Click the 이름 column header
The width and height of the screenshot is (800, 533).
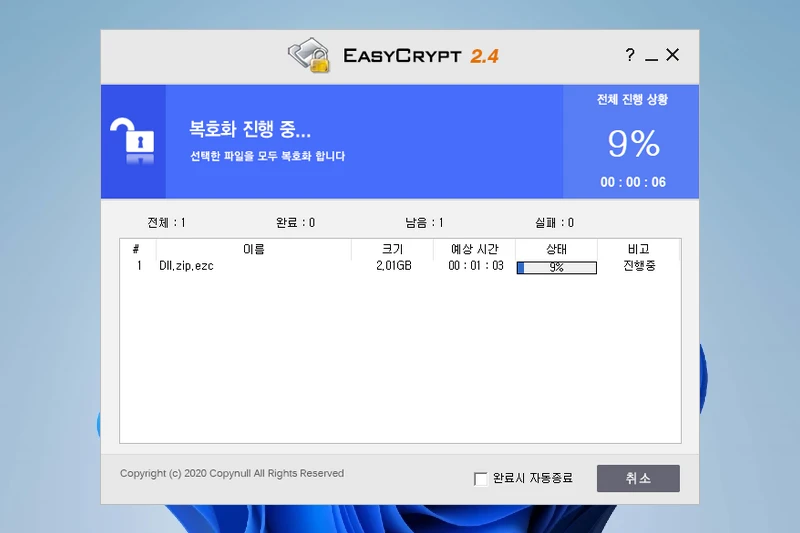coord(254,249)
